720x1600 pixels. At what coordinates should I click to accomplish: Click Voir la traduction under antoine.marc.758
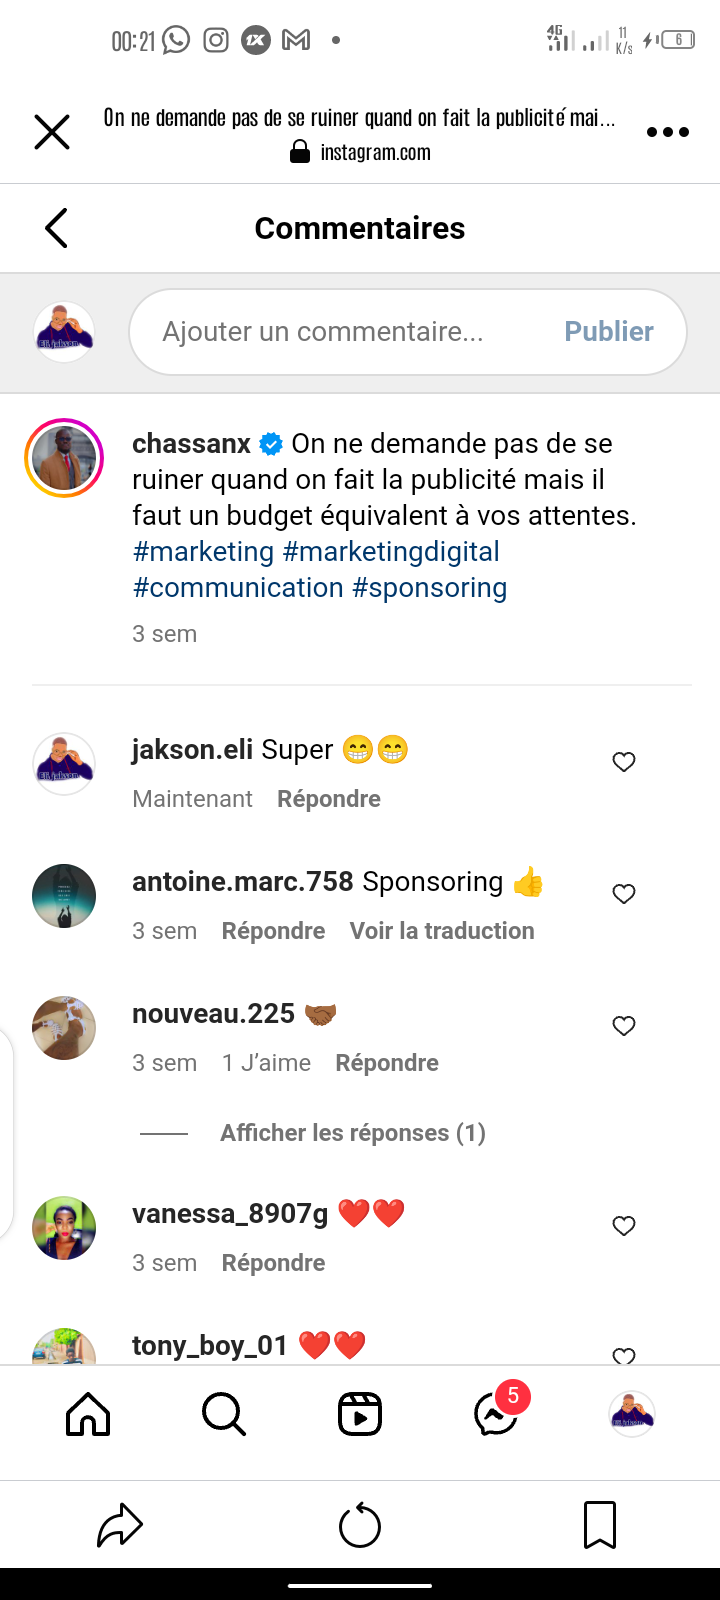point(442,931)
